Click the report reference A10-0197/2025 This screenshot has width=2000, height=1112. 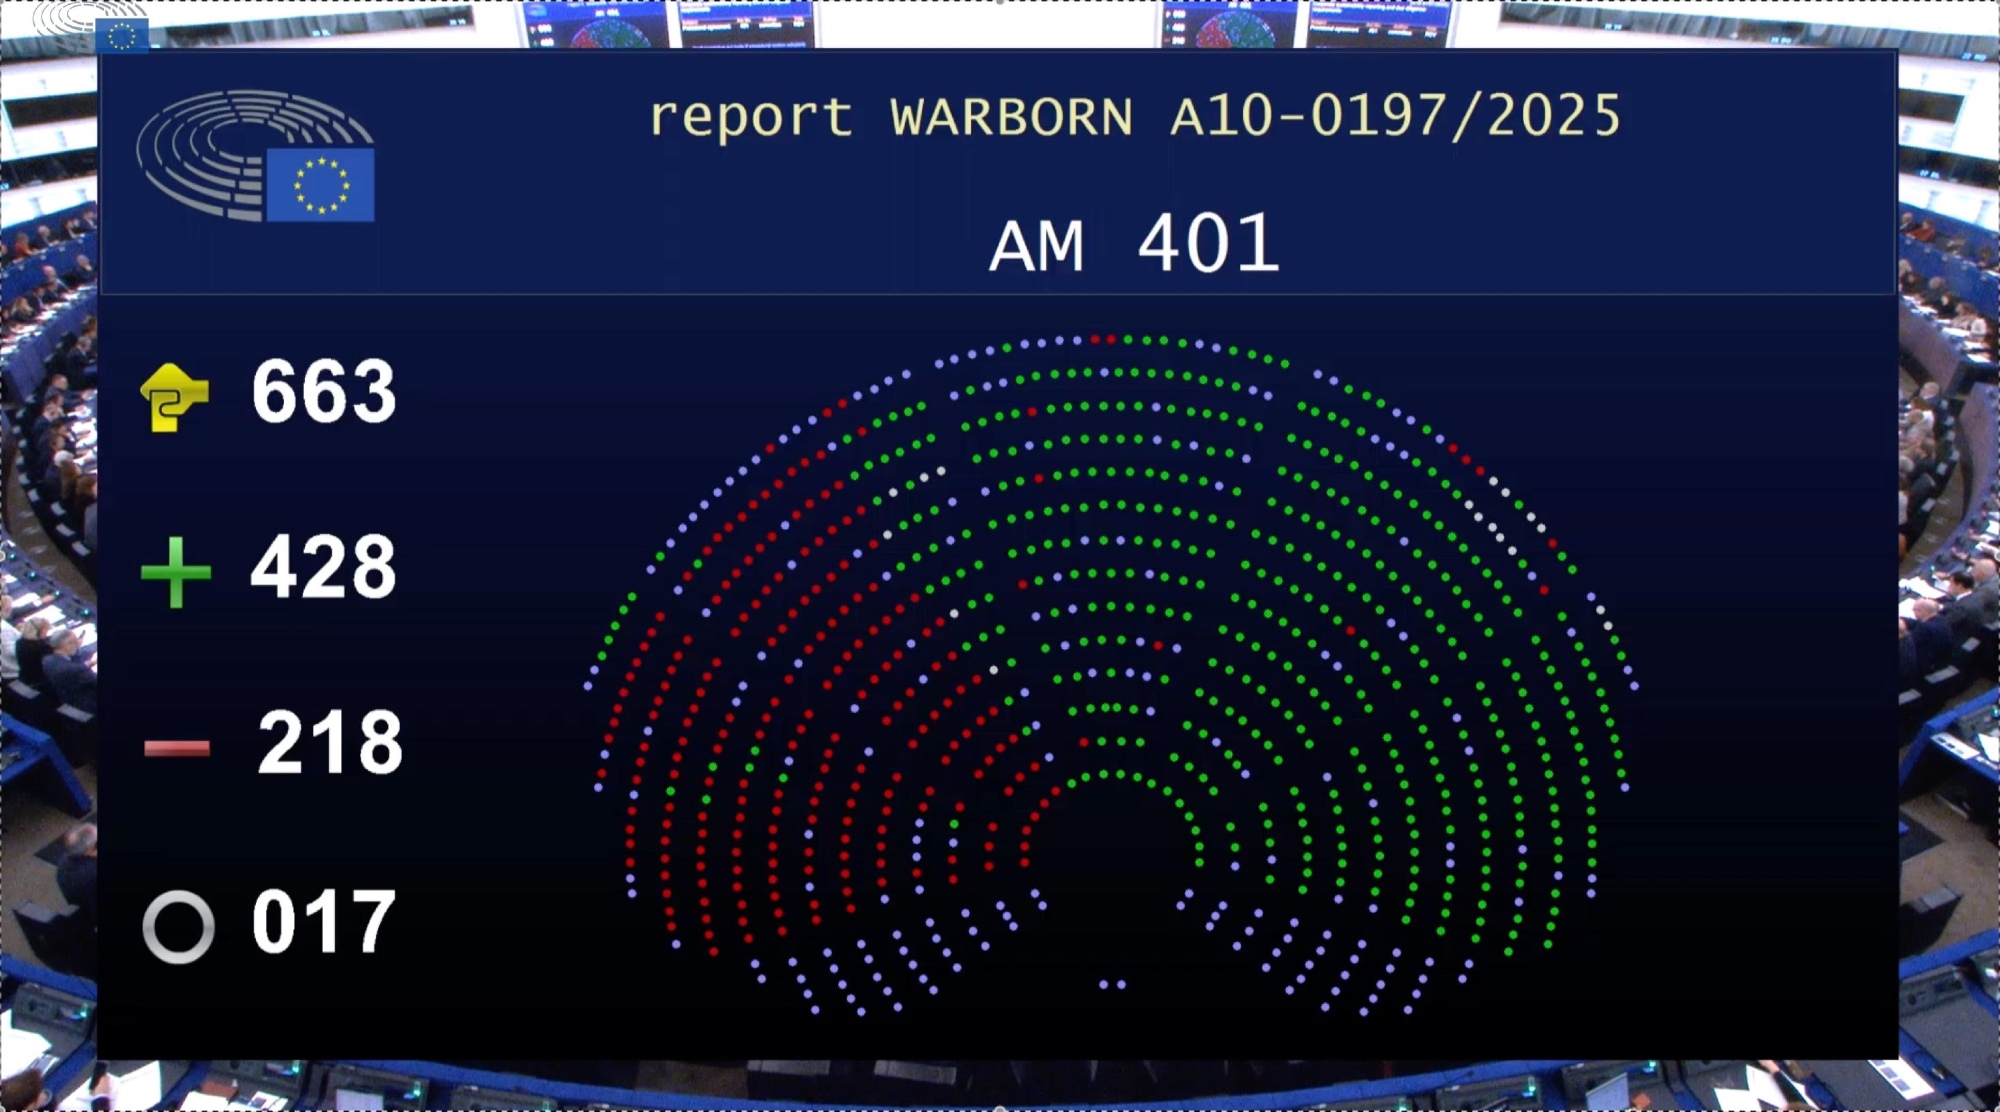1395,116
